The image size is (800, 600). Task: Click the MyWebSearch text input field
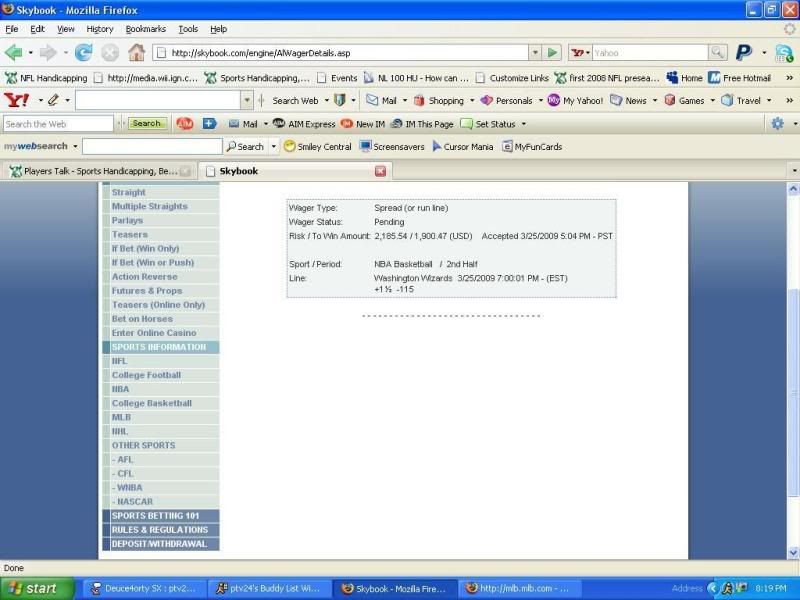click(x=152, y=146)
